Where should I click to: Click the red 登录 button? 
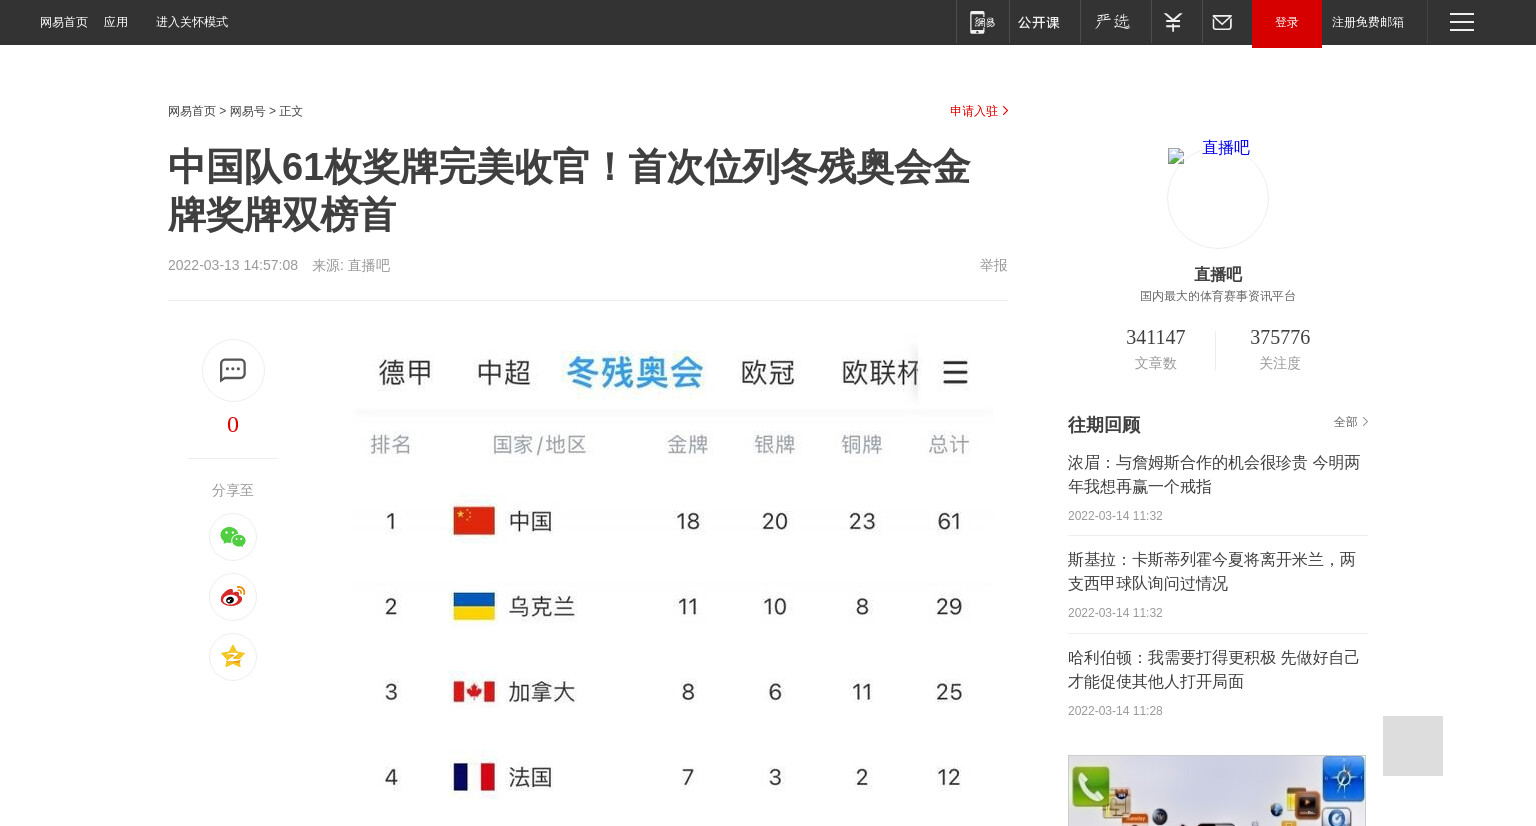(1287, 23)
